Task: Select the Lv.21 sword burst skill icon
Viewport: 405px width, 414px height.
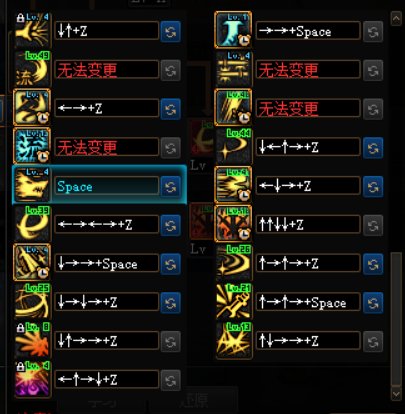Action: click(233, 302)
